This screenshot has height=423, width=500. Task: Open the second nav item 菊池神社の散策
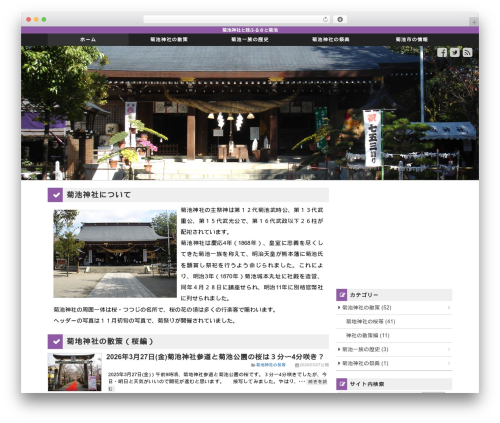click(169, 39)
